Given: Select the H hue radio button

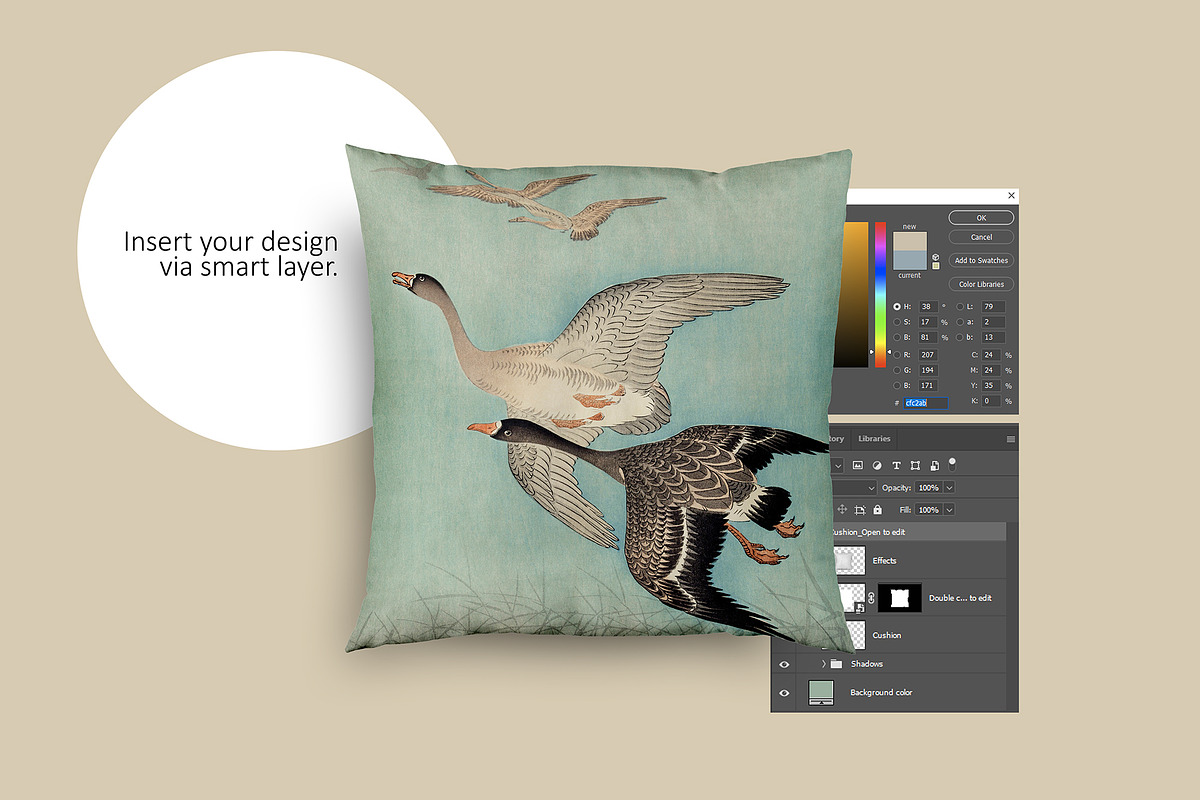Looking at the screenshot, I should coord(897,306).
